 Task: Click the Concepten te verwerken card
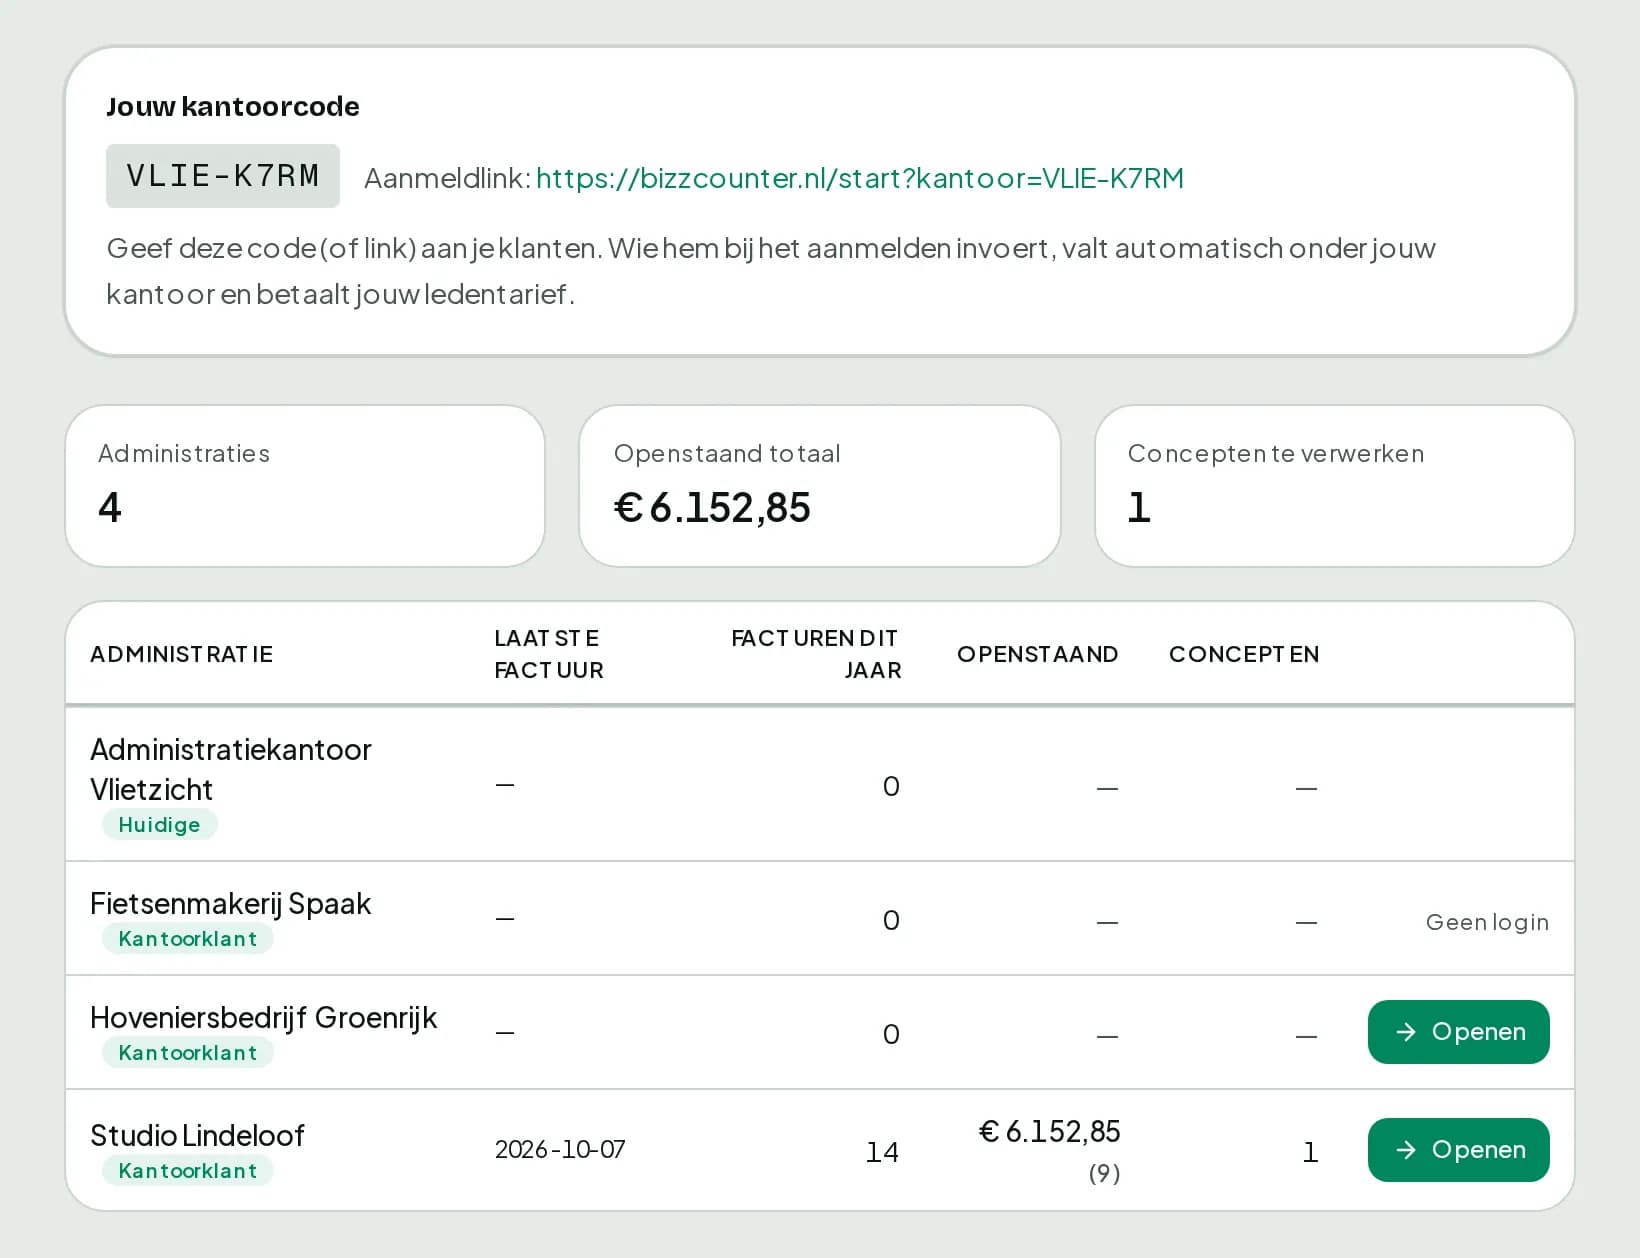pyautogui.click(x=1335, y=486)
